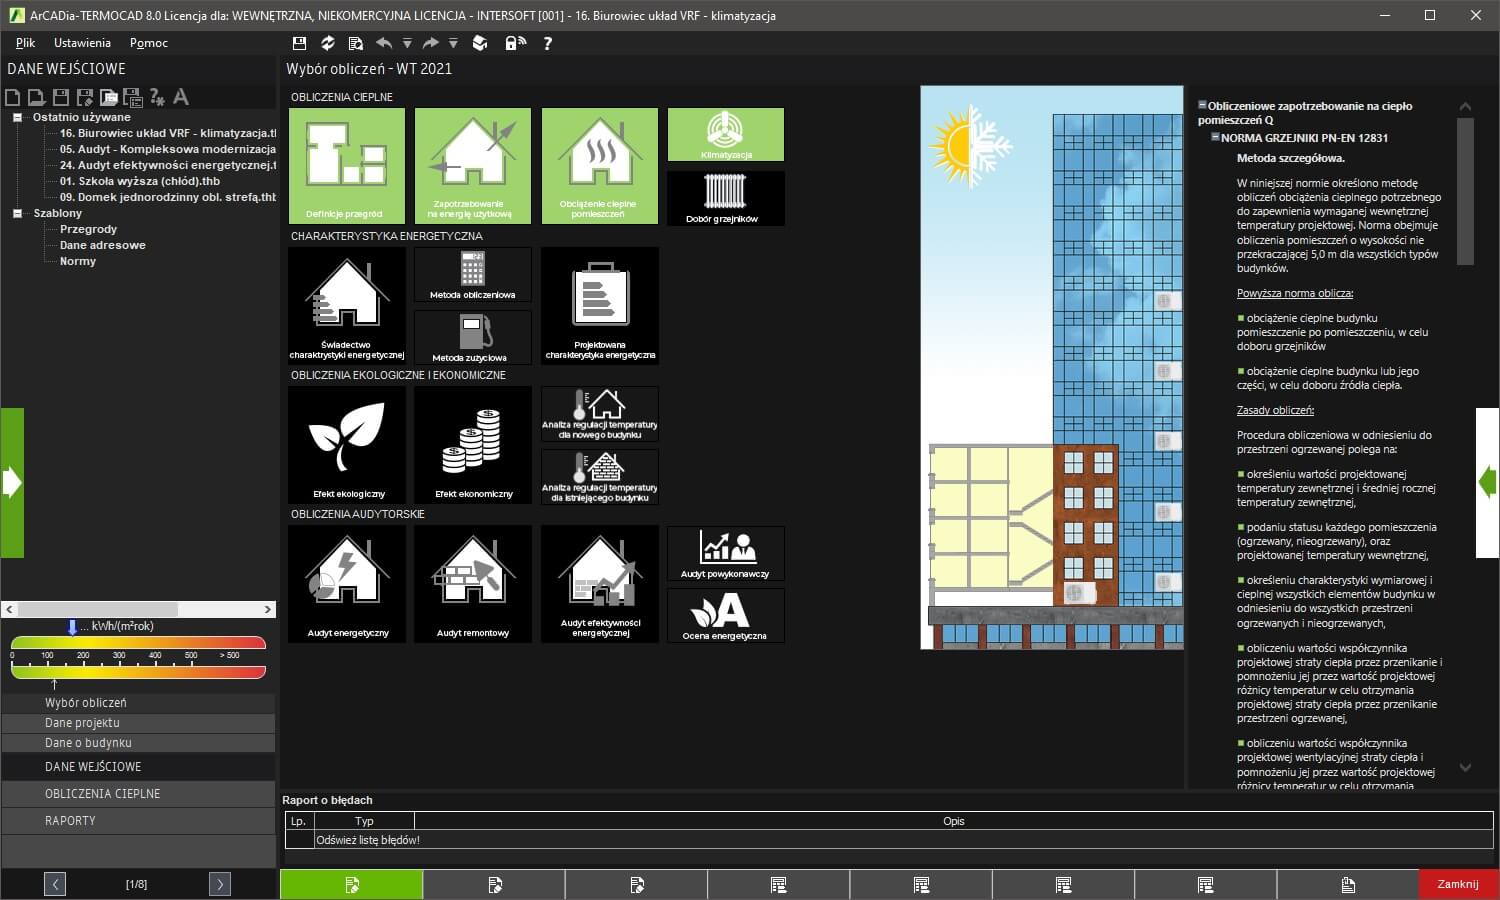
Task: Open recent file 09. Domek jednorodzinny
Action: pos(167,197)
